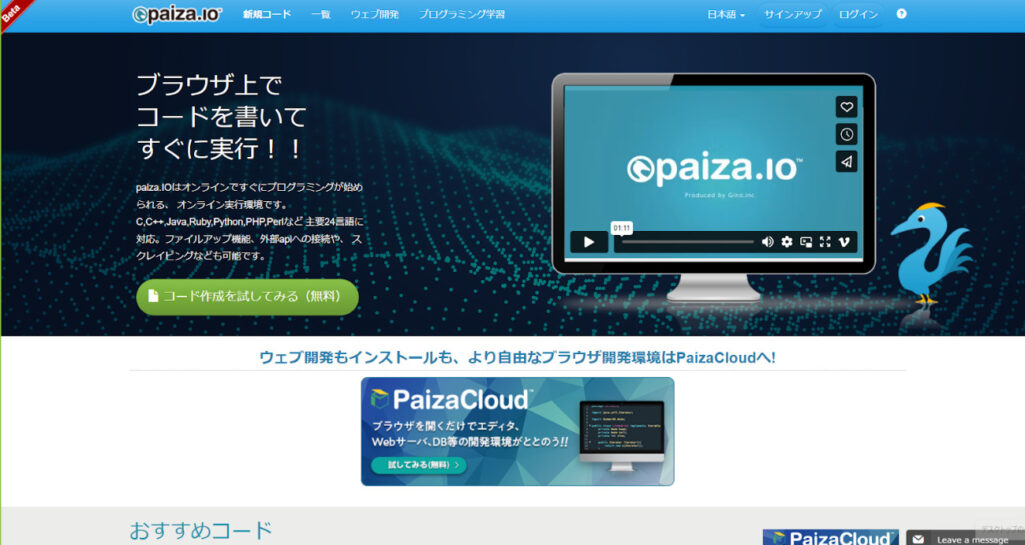The width and height of the screenshot is (1025, 545).
Task: Click コード作成を試してみる（無料）green button
Action: pyautogui.click(x=247, y=297)
